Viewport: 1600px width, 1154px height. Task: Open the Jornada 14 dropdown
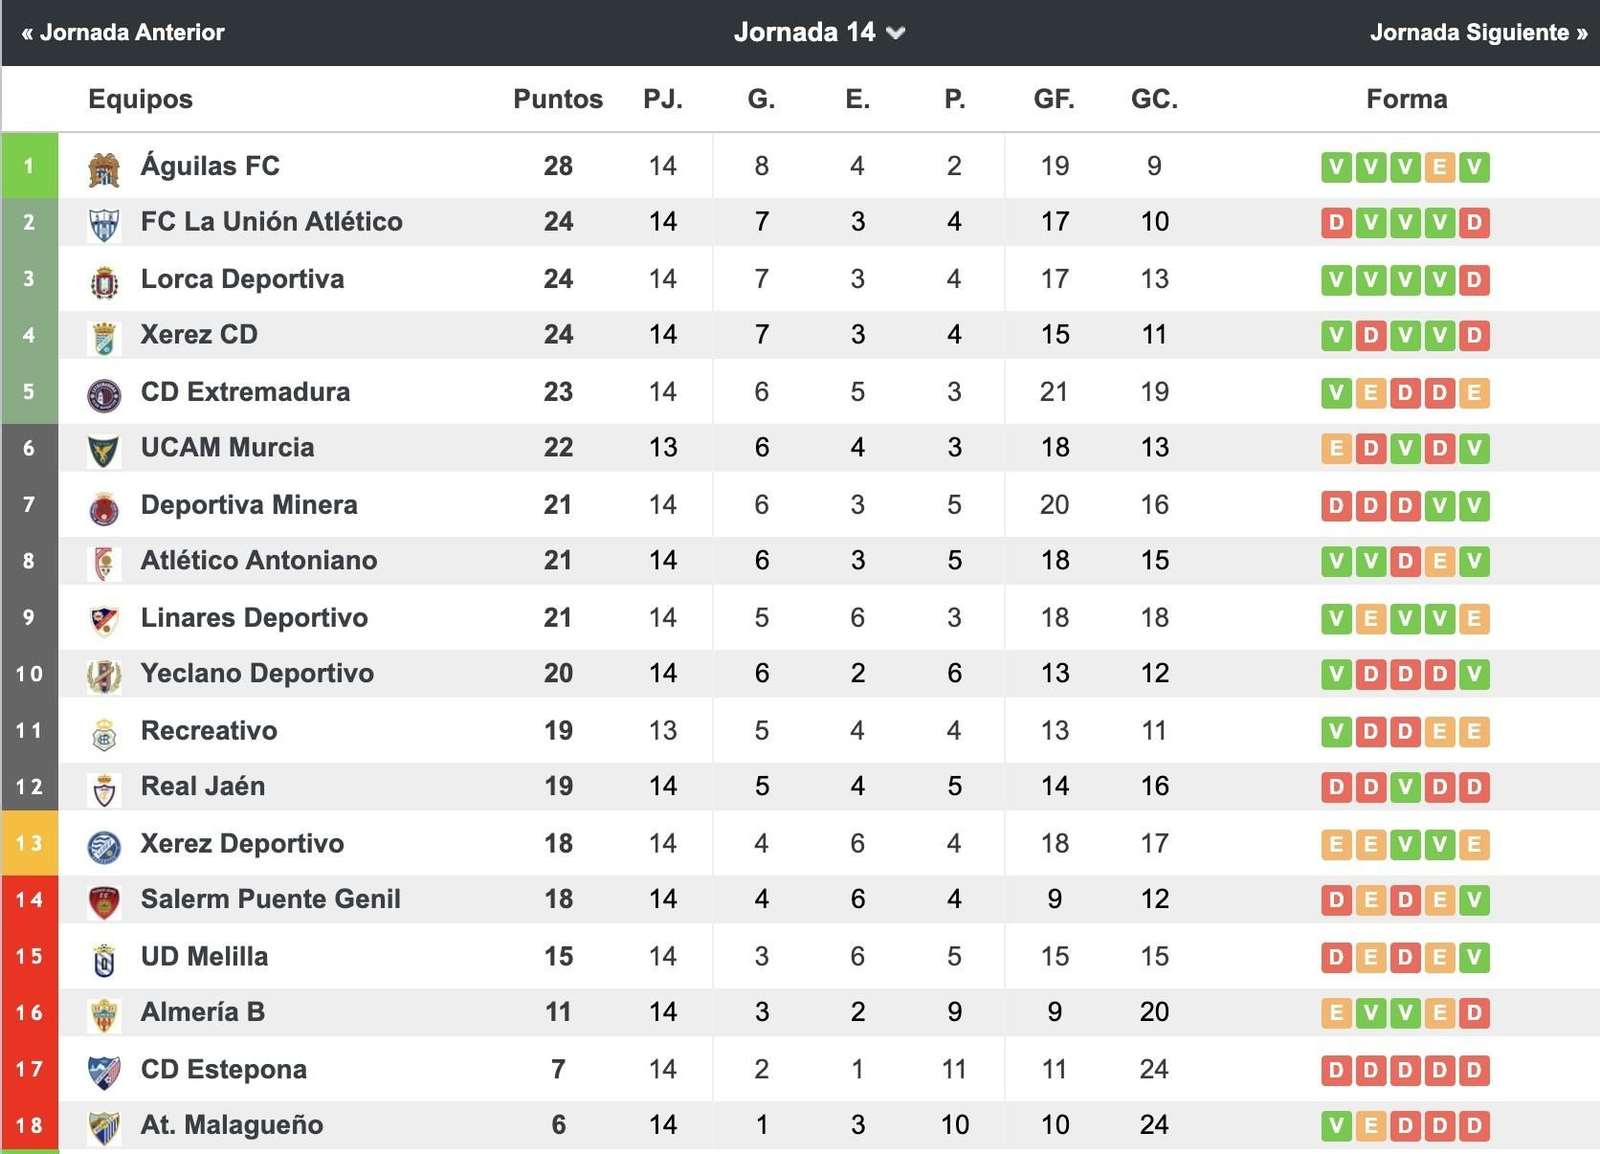tap(816, 32)
